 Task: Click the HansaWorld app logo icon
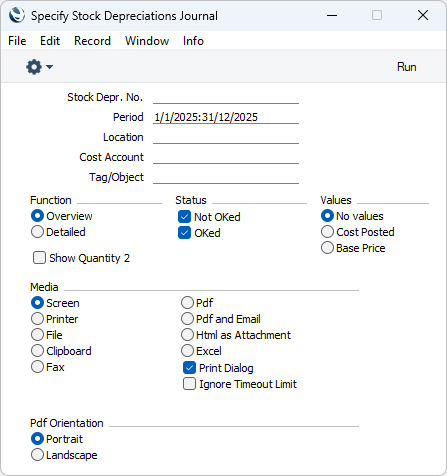pyautogui.click(x=17, y=15)
